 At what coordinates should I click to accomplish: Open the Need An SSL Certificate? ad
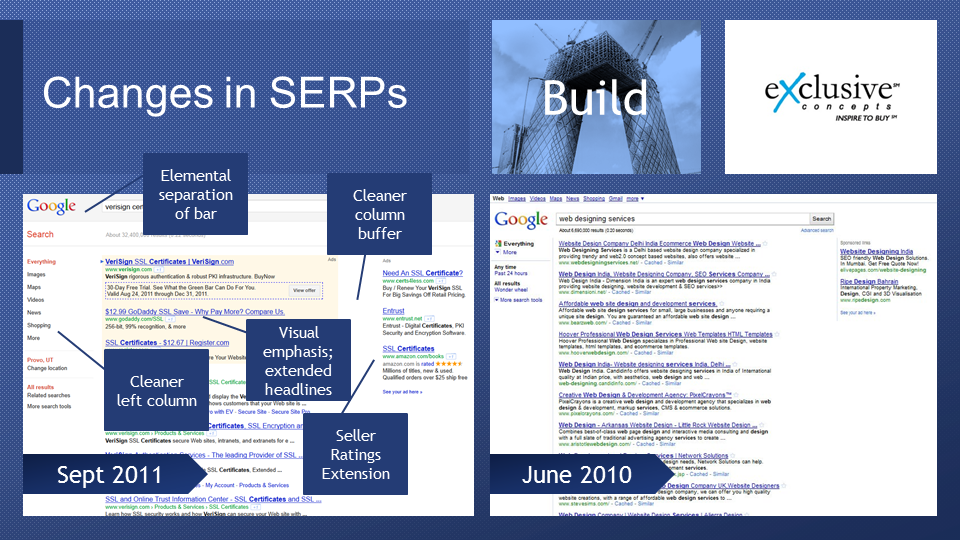[422, 273]
